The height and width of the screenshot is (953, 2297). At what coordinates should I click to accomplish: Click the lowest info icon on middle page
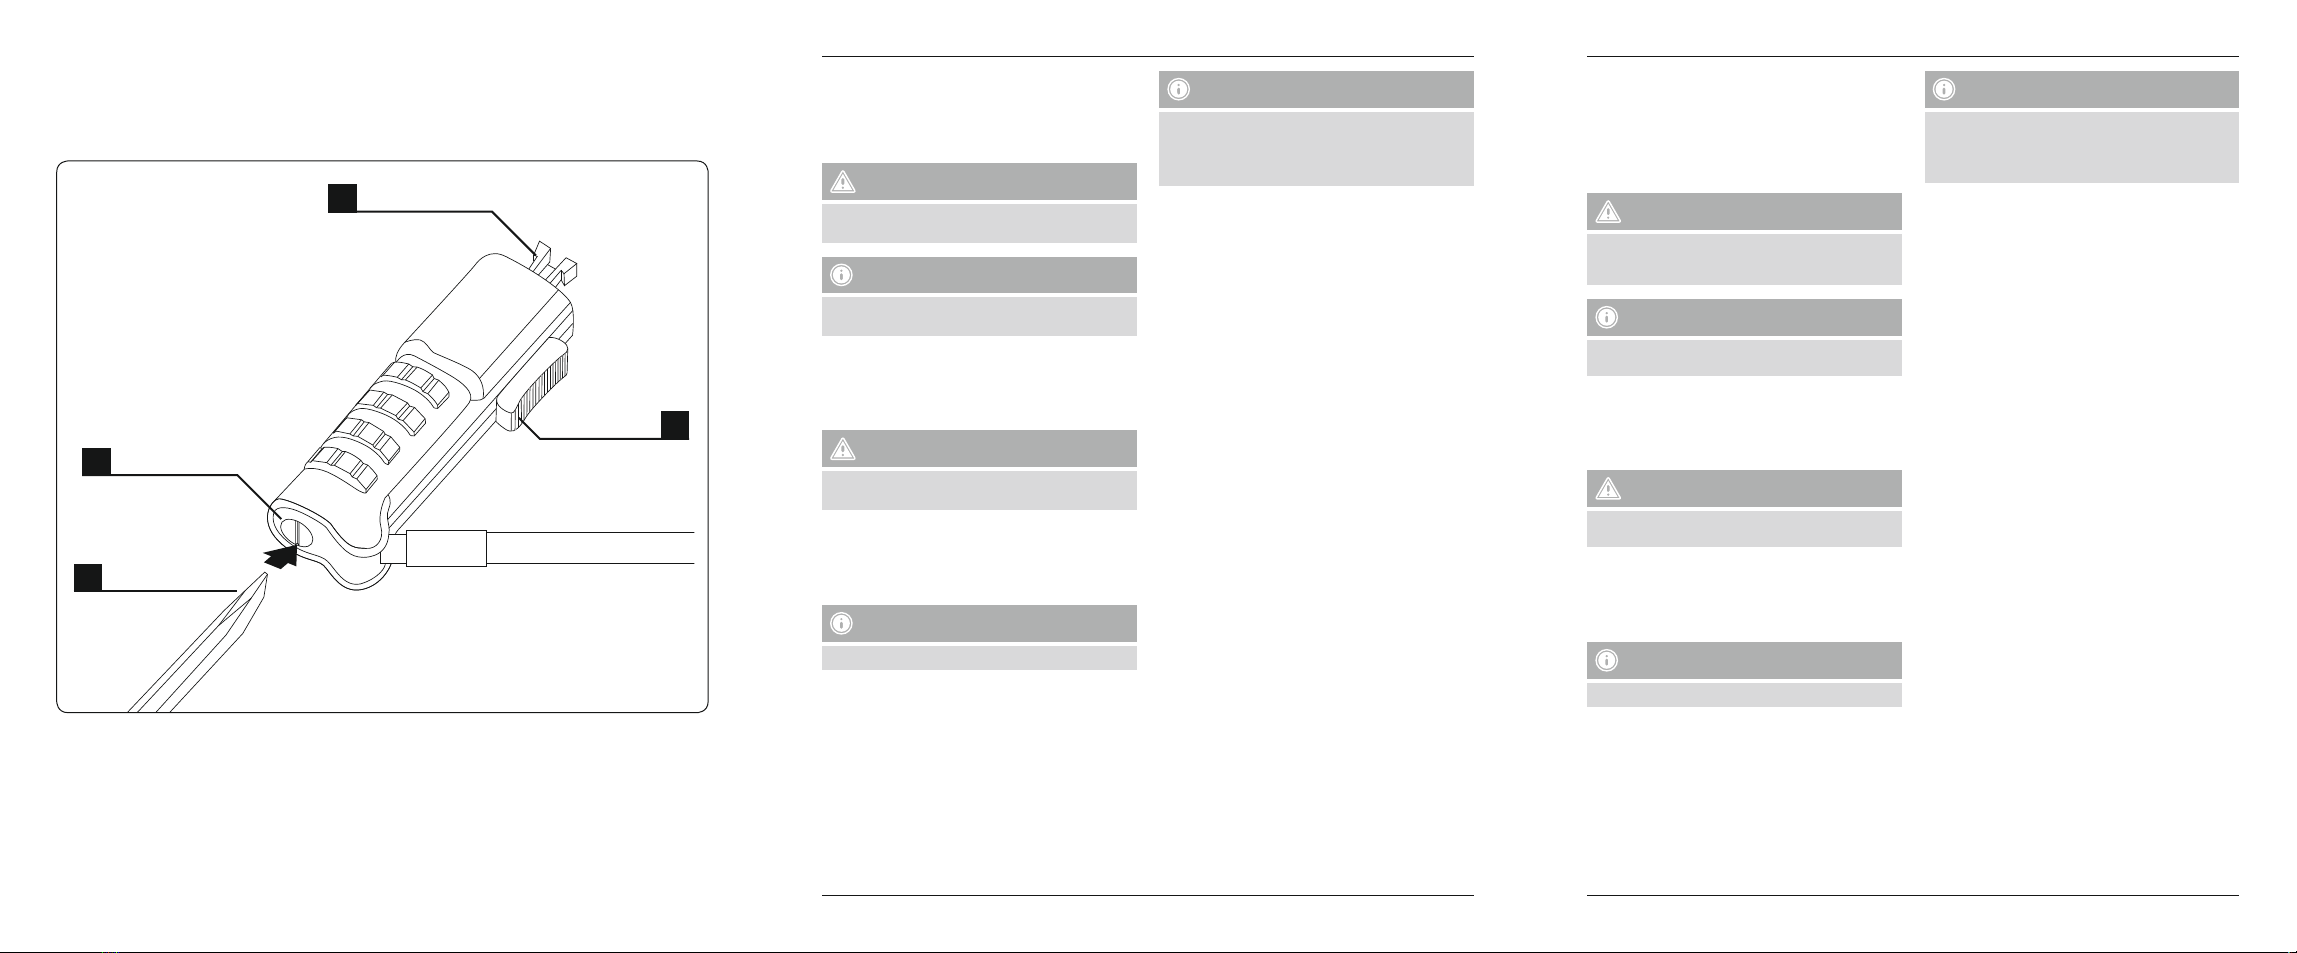point(842,624)
